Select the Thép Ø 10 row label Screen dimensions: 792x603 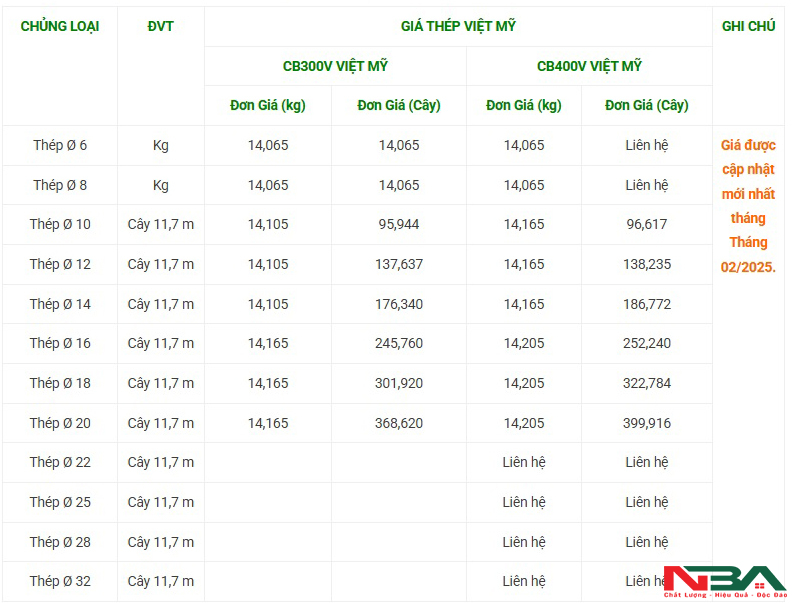[60, 224]
